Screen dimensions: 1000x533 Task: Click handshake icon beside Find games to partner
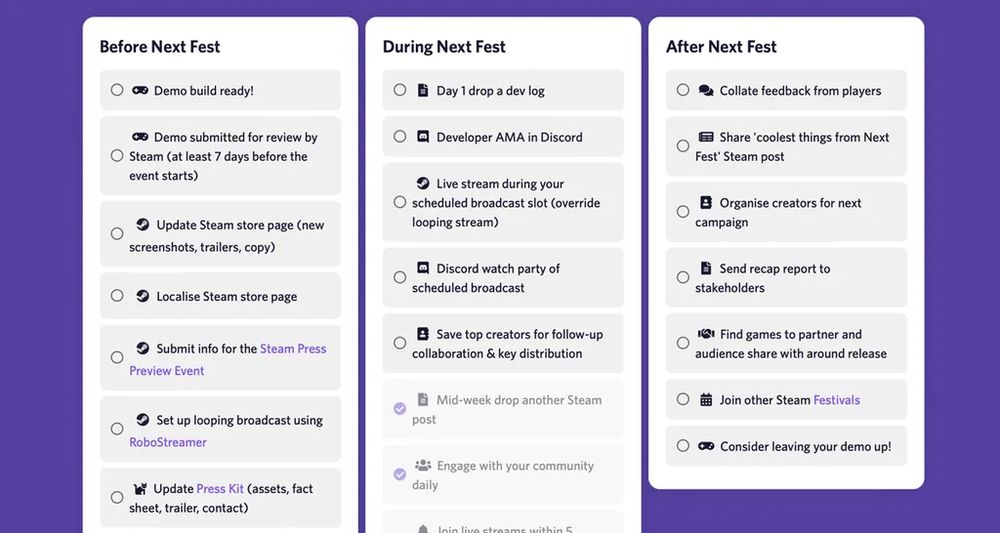[706, 334]
